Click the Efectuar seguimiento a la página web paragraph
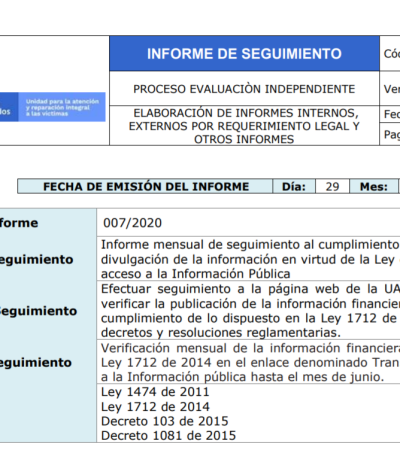Image resolution: width=400 pixels, height=450 pixels. (250, 311)
